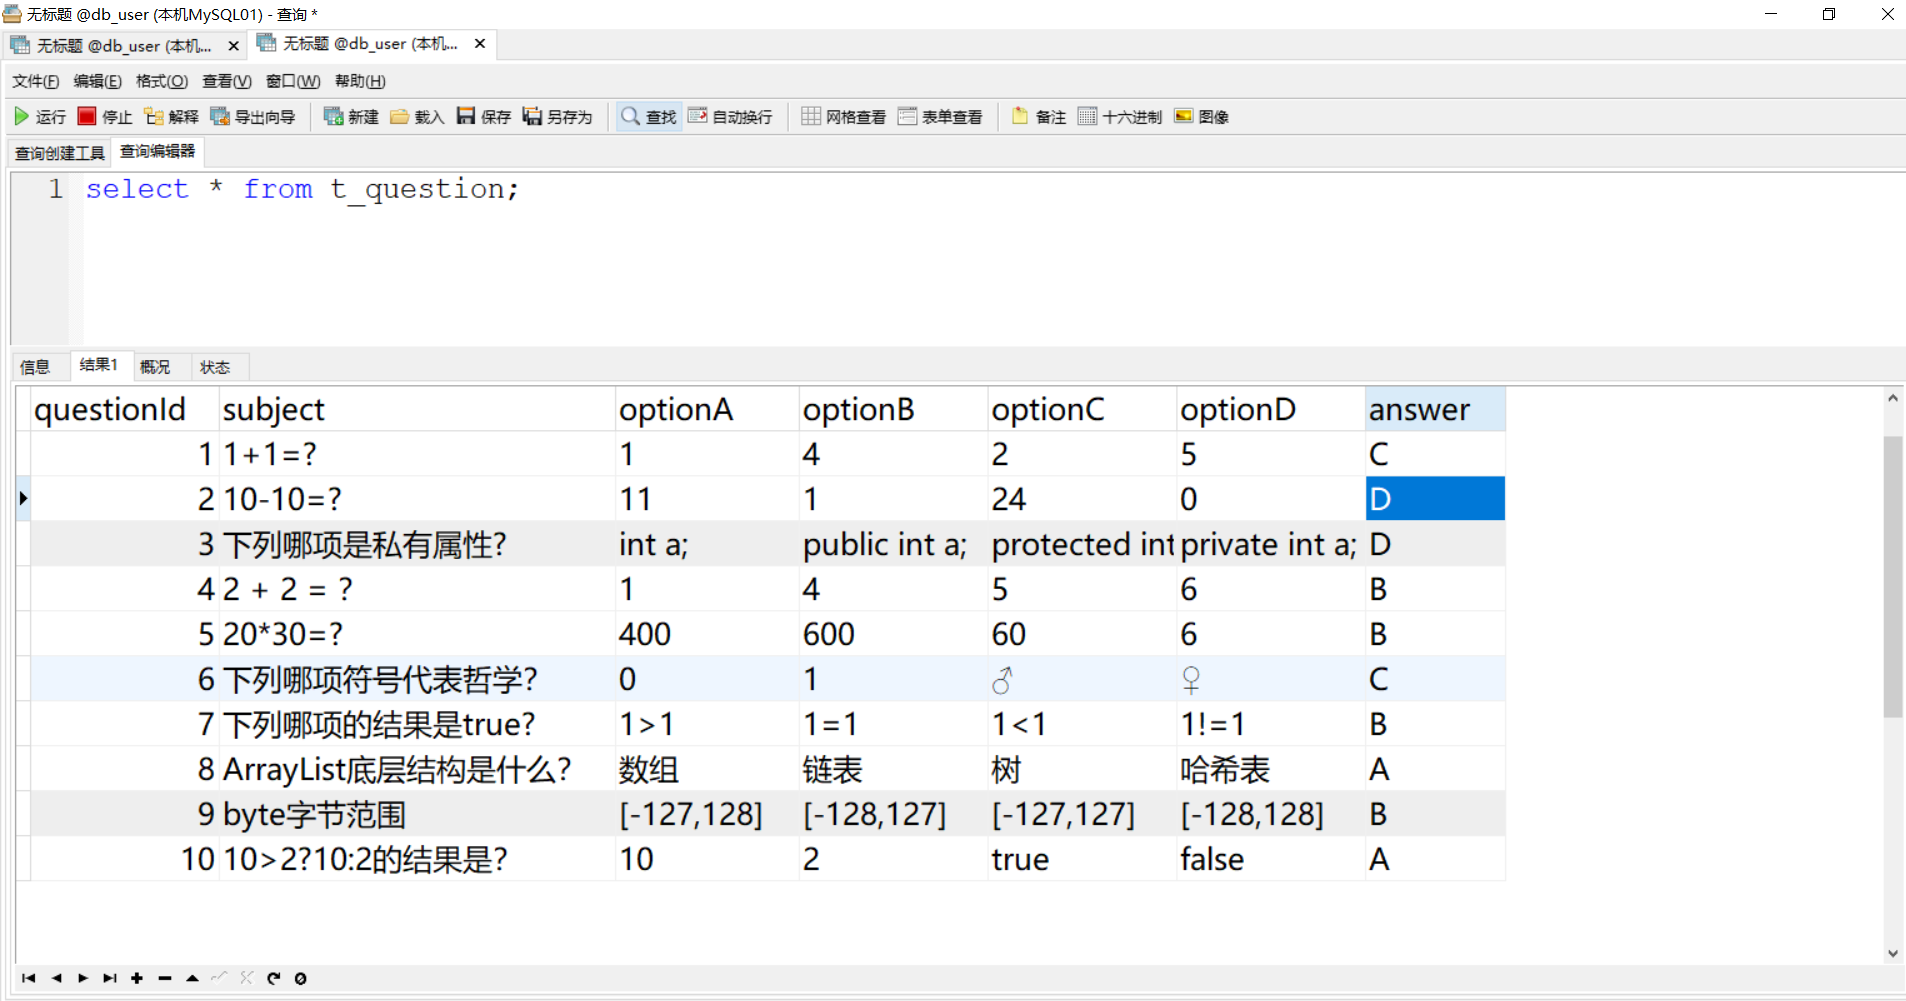
Task: Switch to 表单查看 form view
Action: coord(940,117)
